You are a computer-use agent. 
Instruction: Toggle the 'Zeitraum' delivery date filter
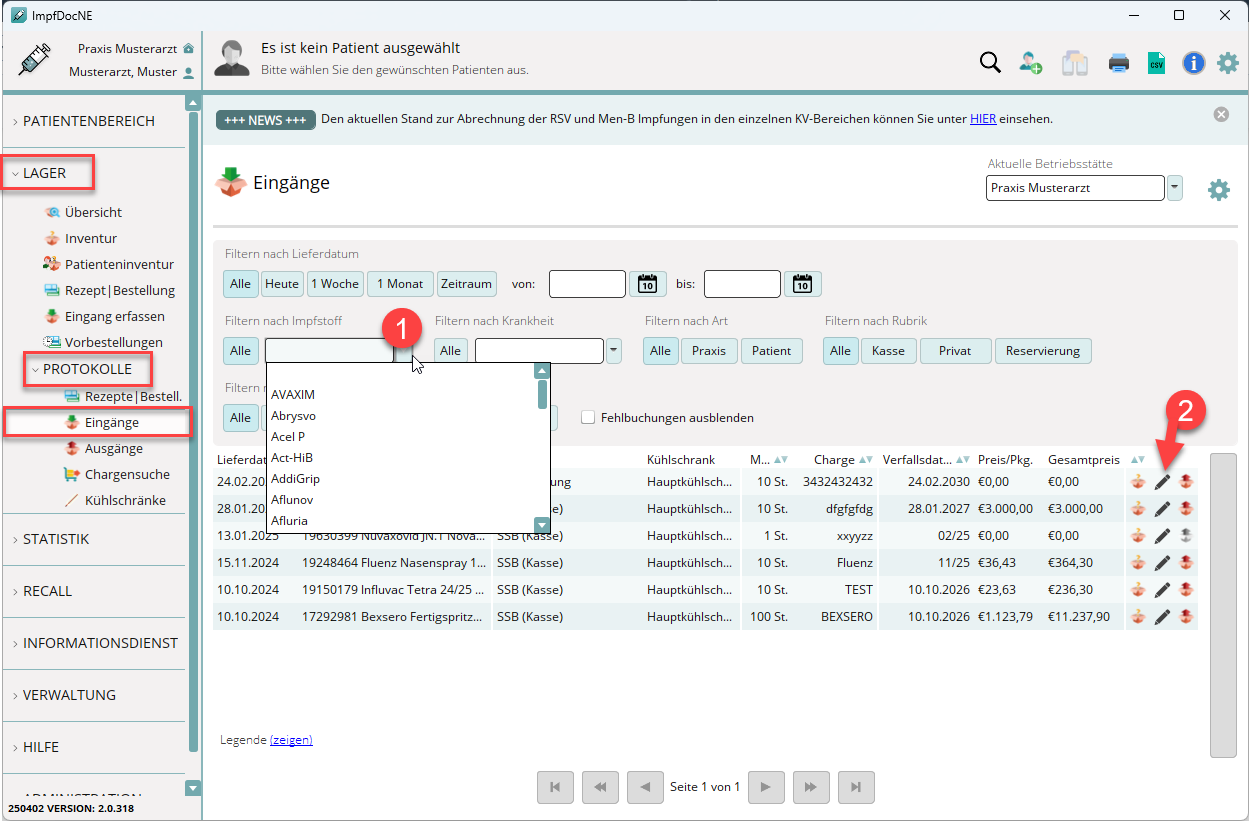(x=467, y=284)
